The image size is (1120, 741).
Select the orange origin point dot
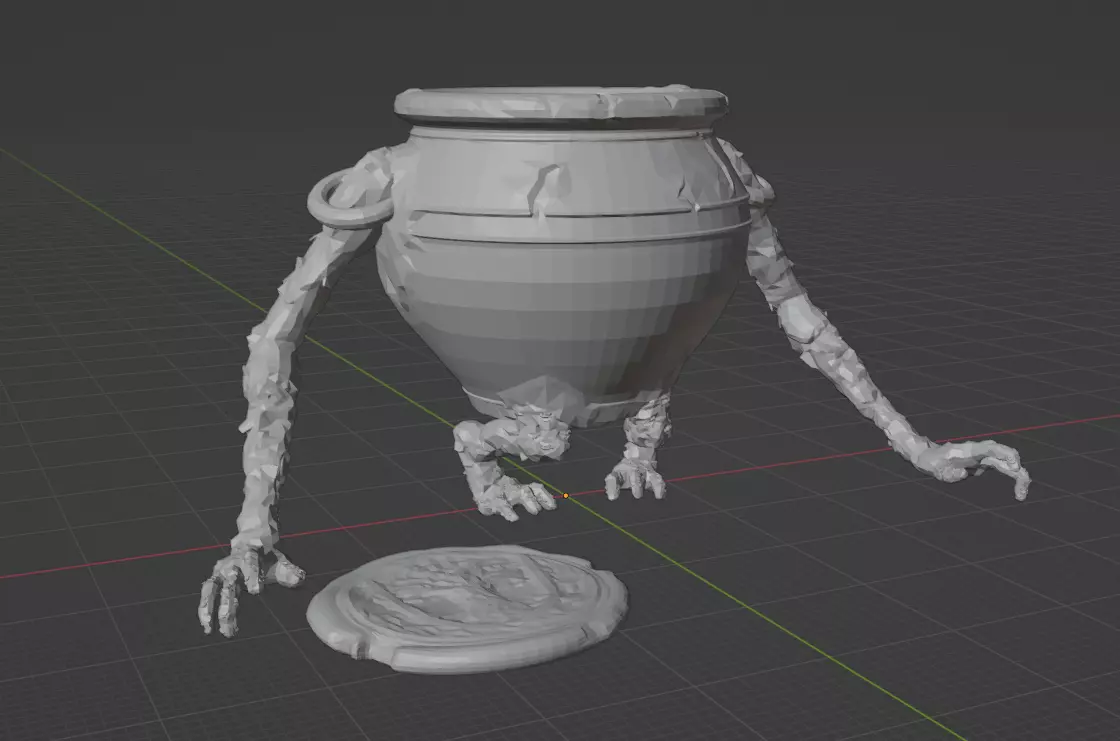tap(566, 495)
